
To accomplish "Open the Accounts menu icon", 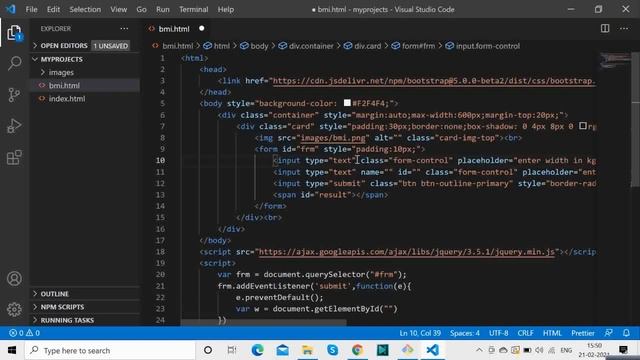I will [14, 278].
